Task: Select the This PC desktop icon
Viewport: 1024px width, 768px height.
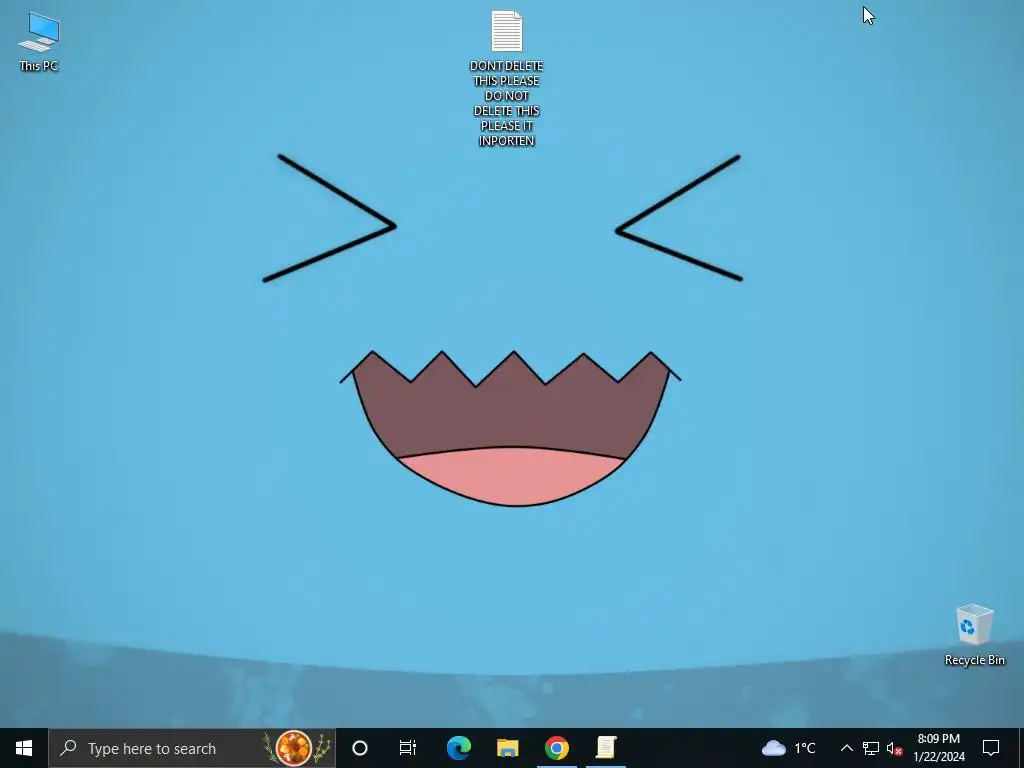Action: (x=39, y=40)
